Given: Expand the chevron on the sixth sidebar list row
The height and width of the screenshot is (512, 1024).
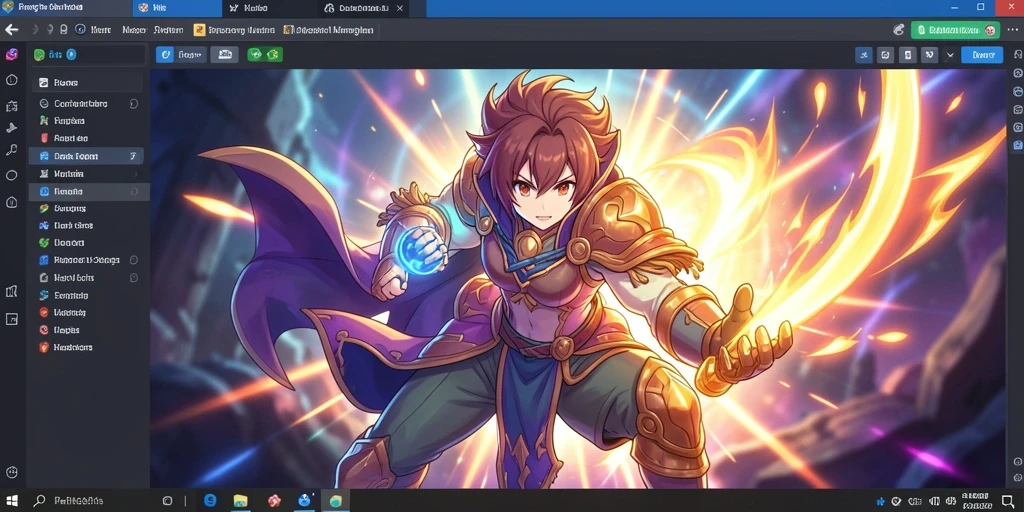Looking at the screenshot, I should [x=135, y=174].
